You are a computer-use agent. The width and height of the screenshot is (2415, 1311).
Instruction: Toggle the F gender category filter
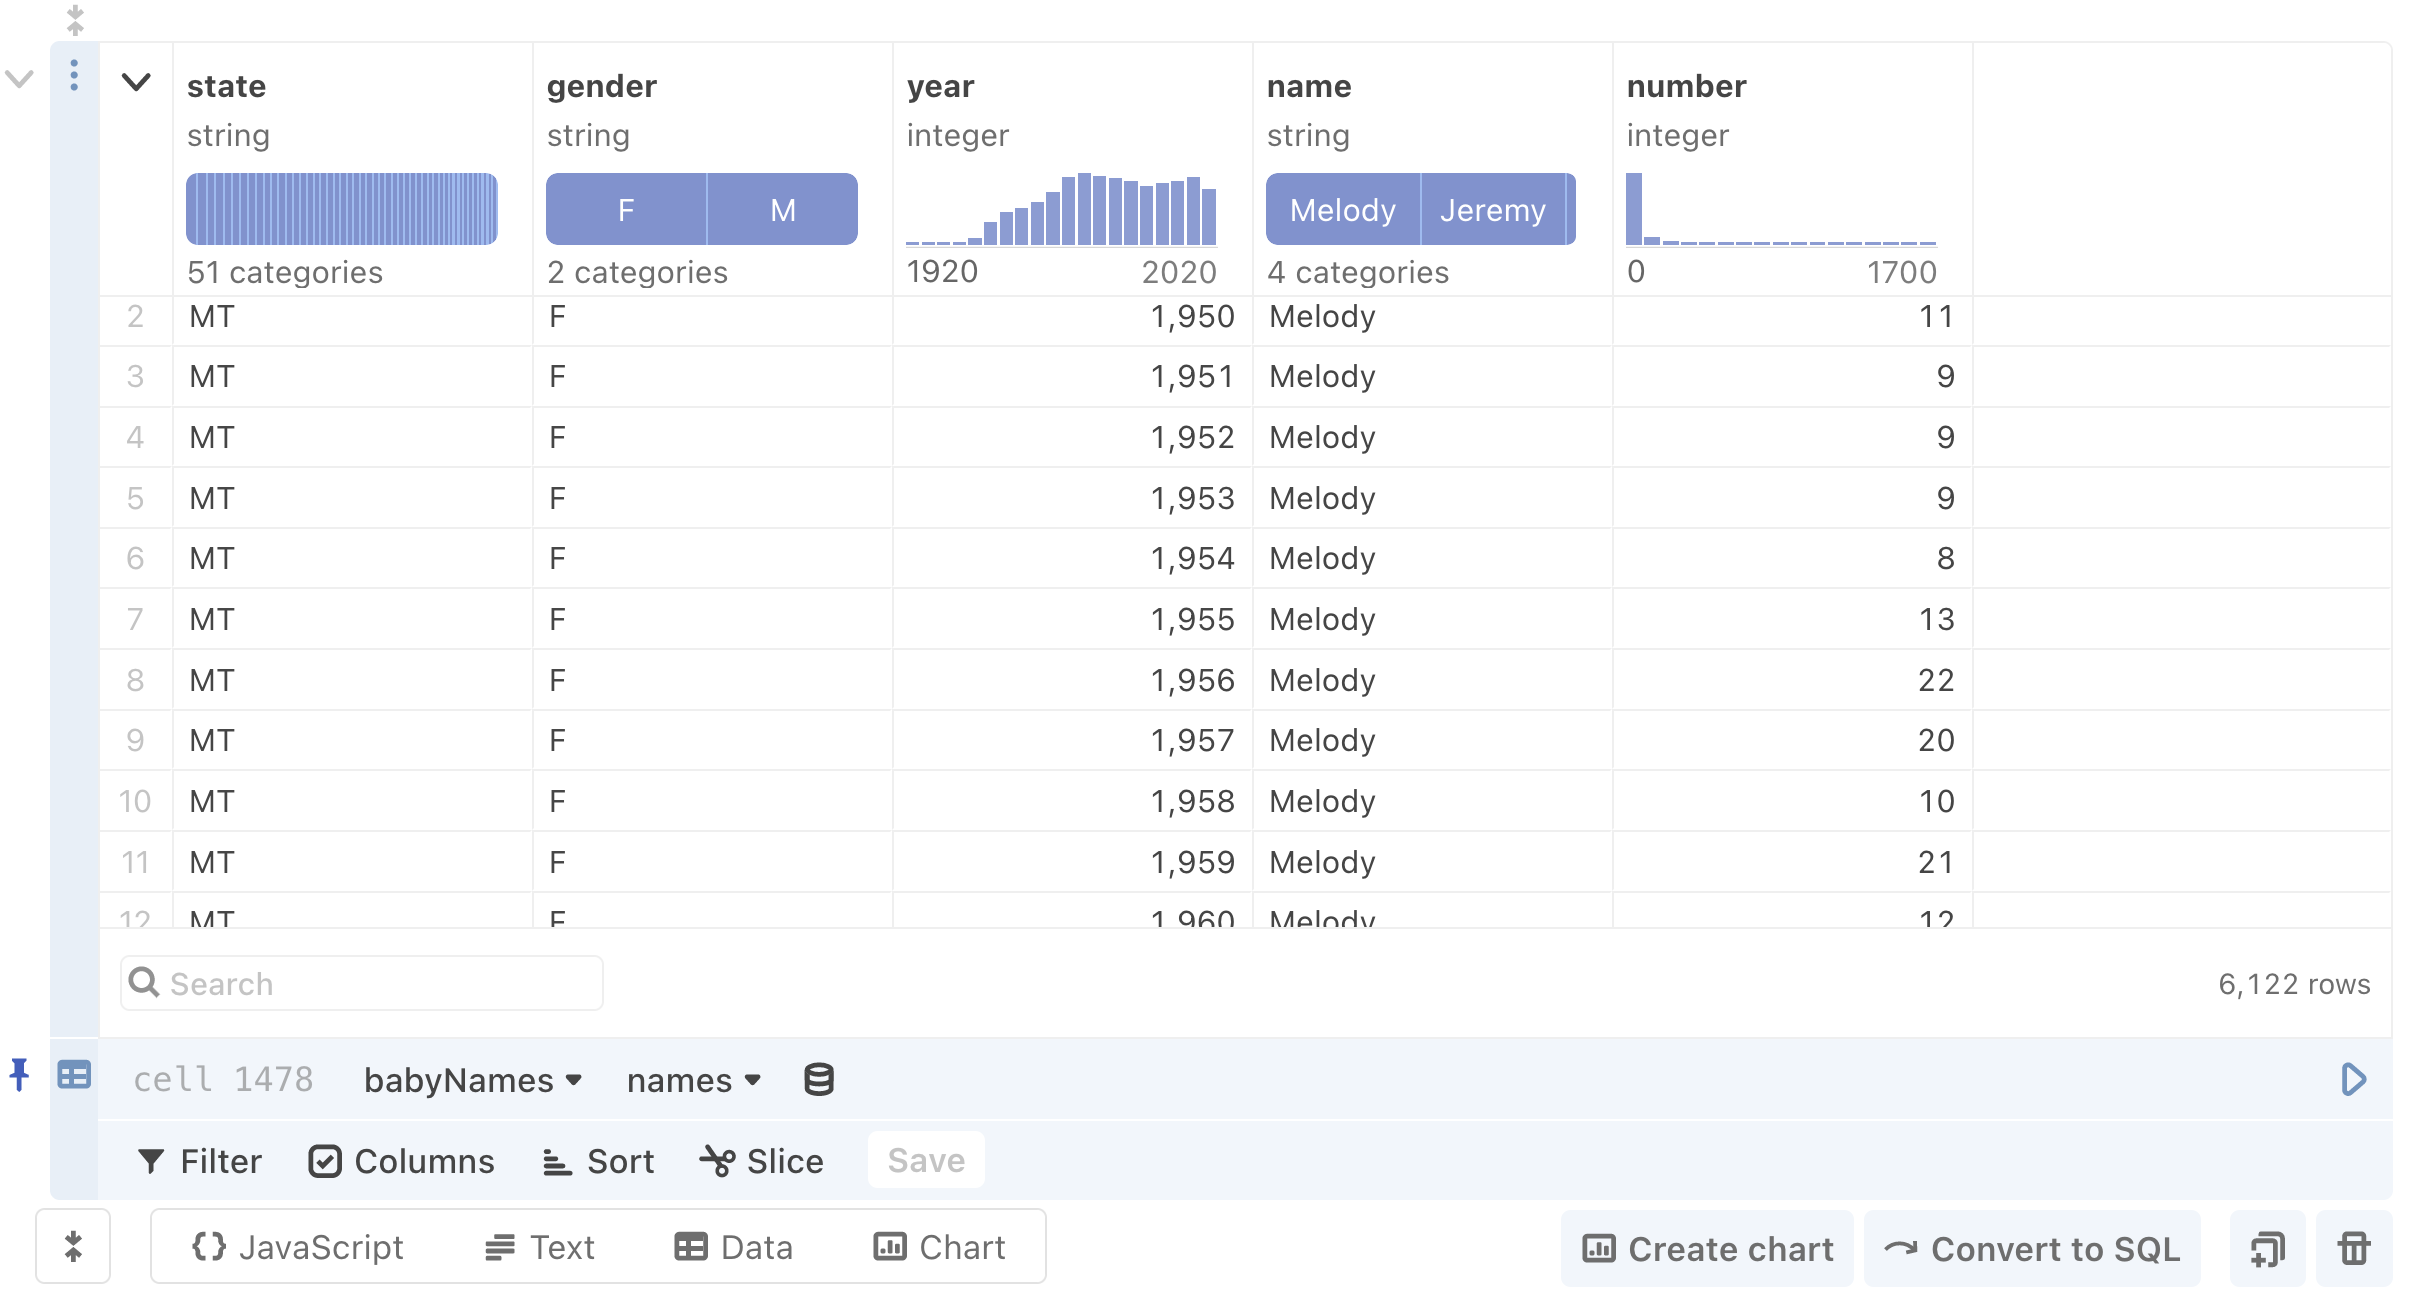626,209
